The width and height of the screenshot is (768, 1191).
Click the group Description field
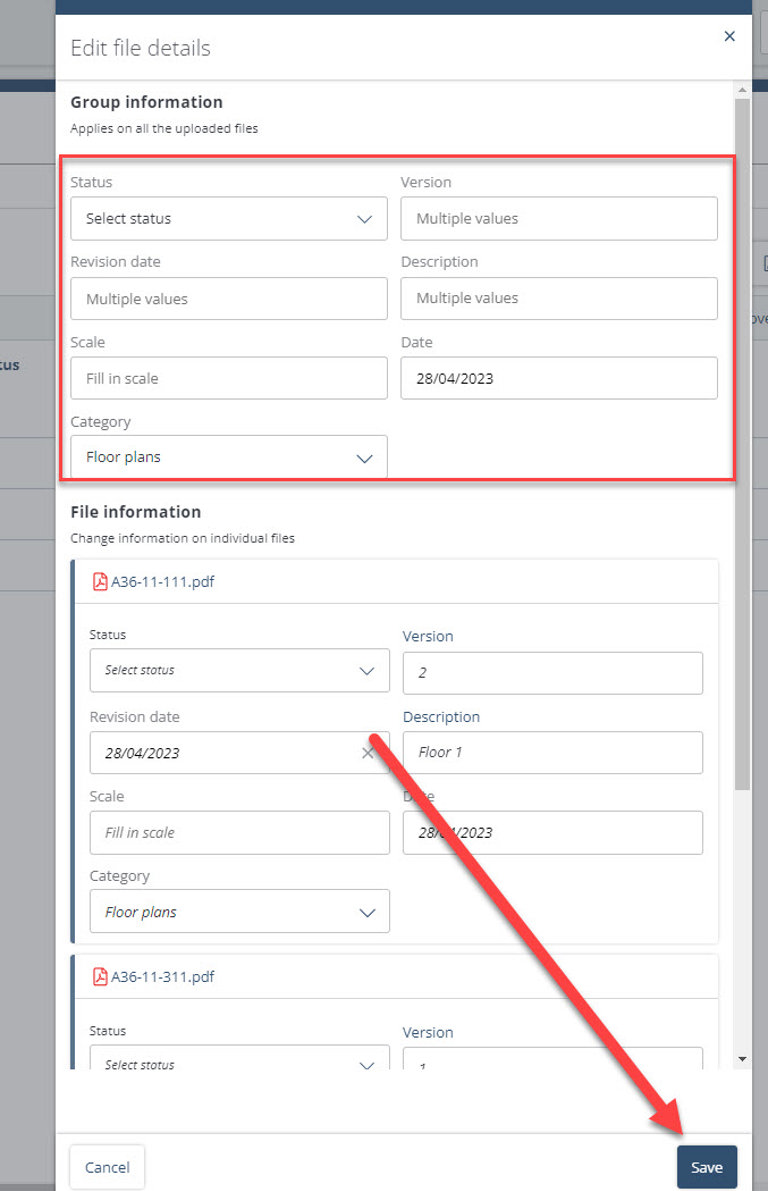[x=558, y=298]
